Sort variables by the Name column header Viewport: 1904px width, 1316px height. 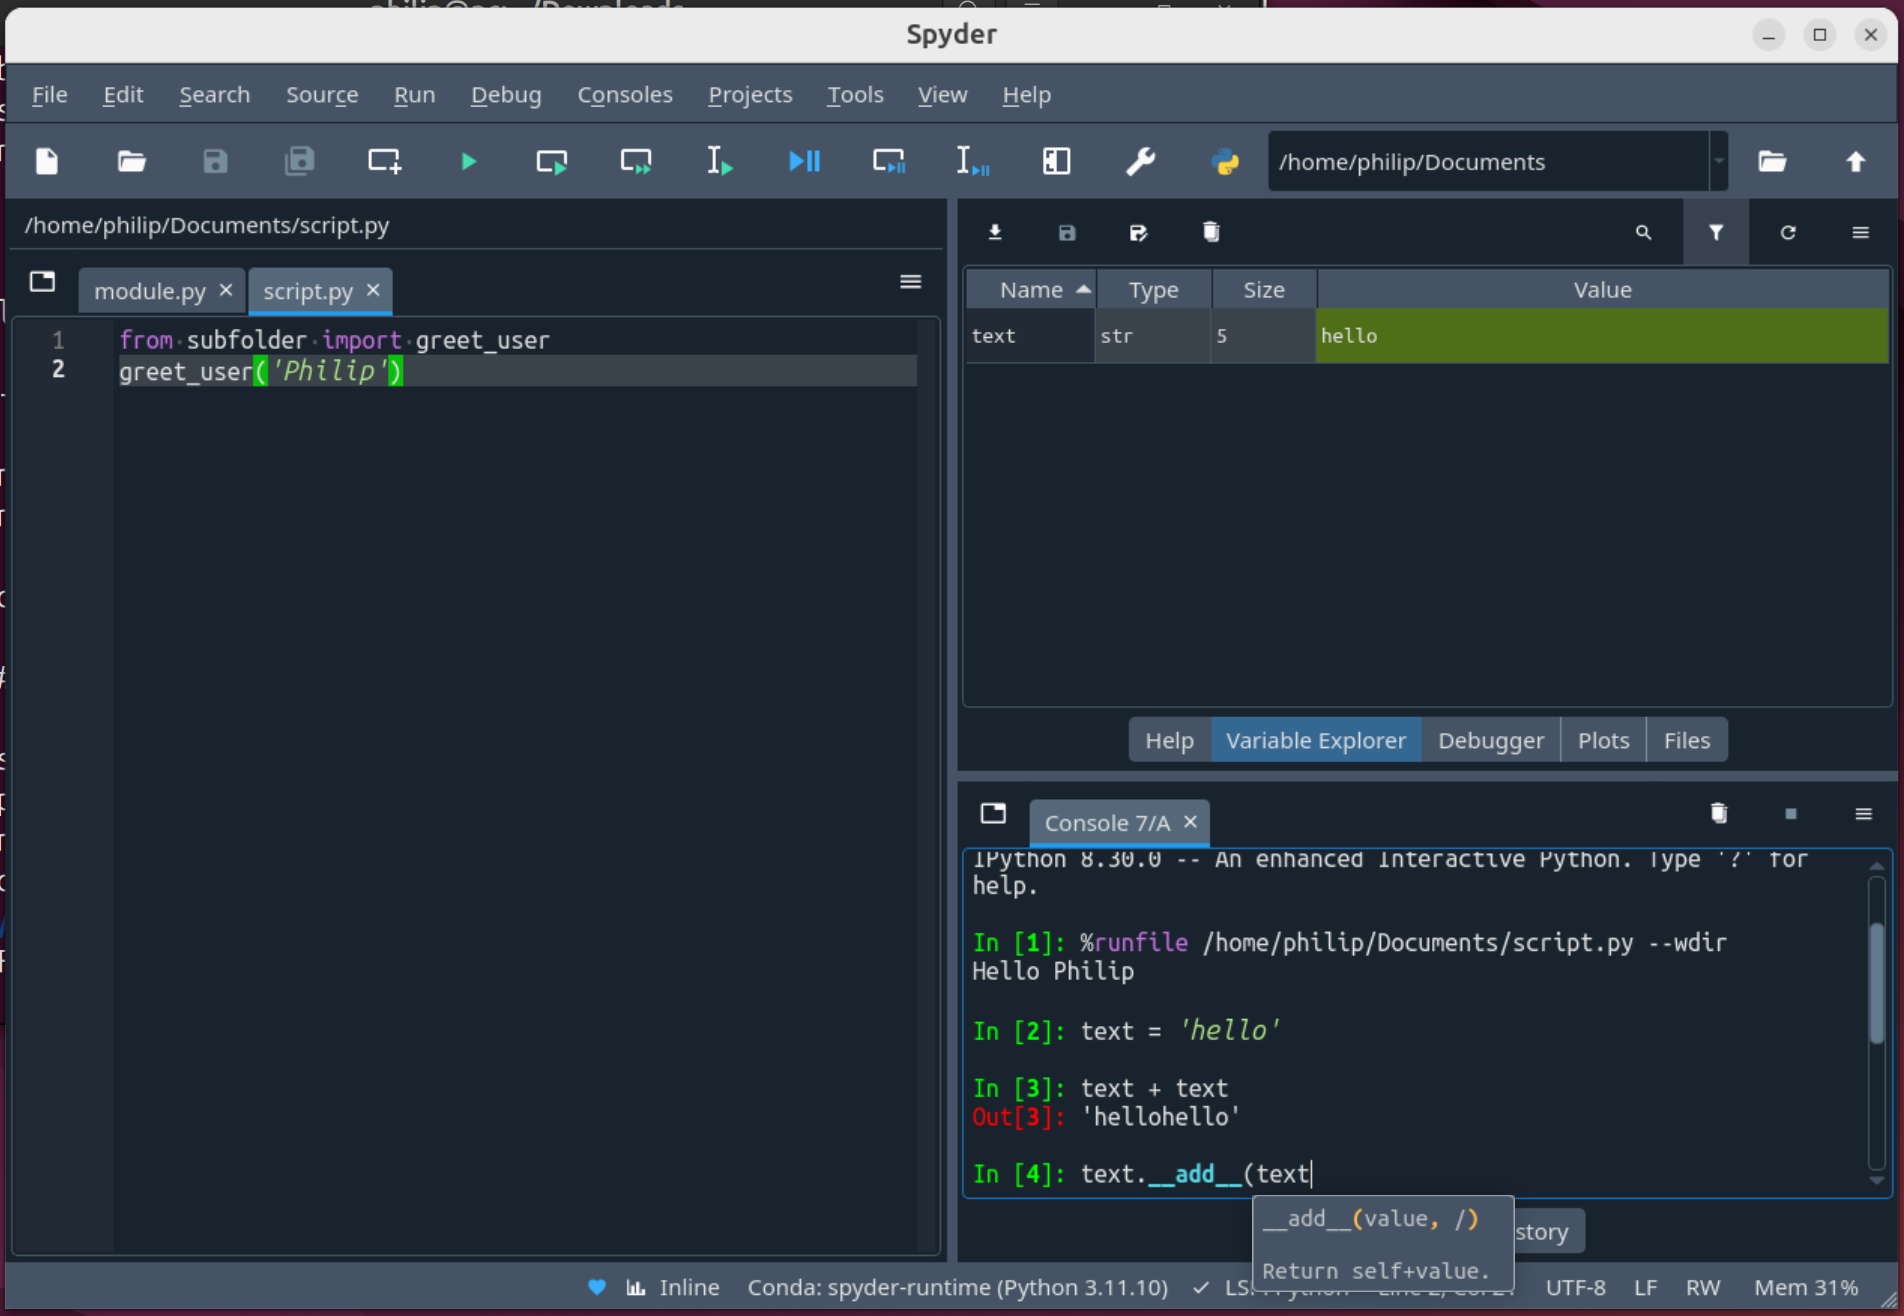click(x=1031, y=290)
